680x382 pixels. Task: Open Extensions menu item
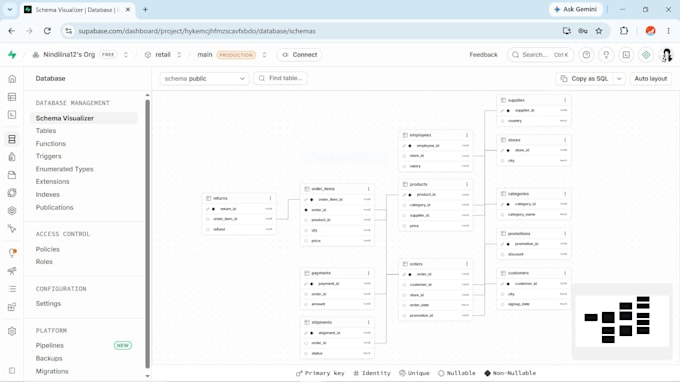(52, 182)
